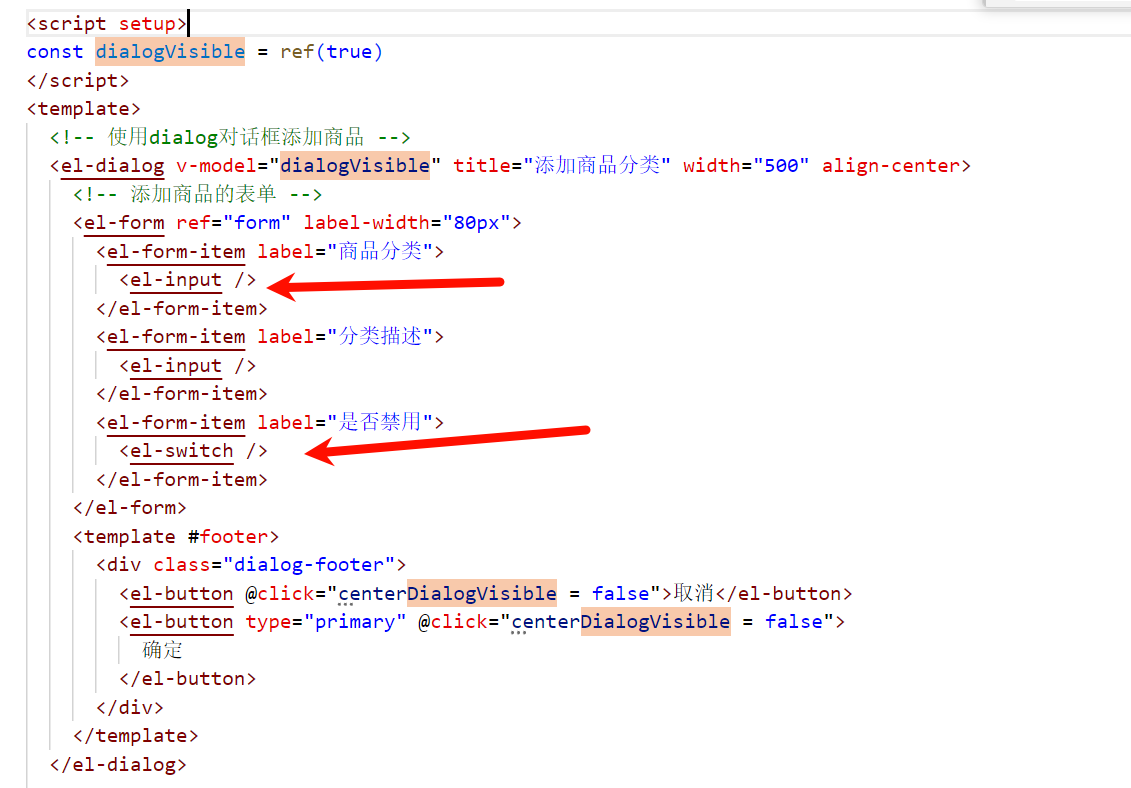Click the 'v-model' attribute of el-dialog
This screenshot has height=788, width=1131.
pyautogui.click(x=216, y=166)
